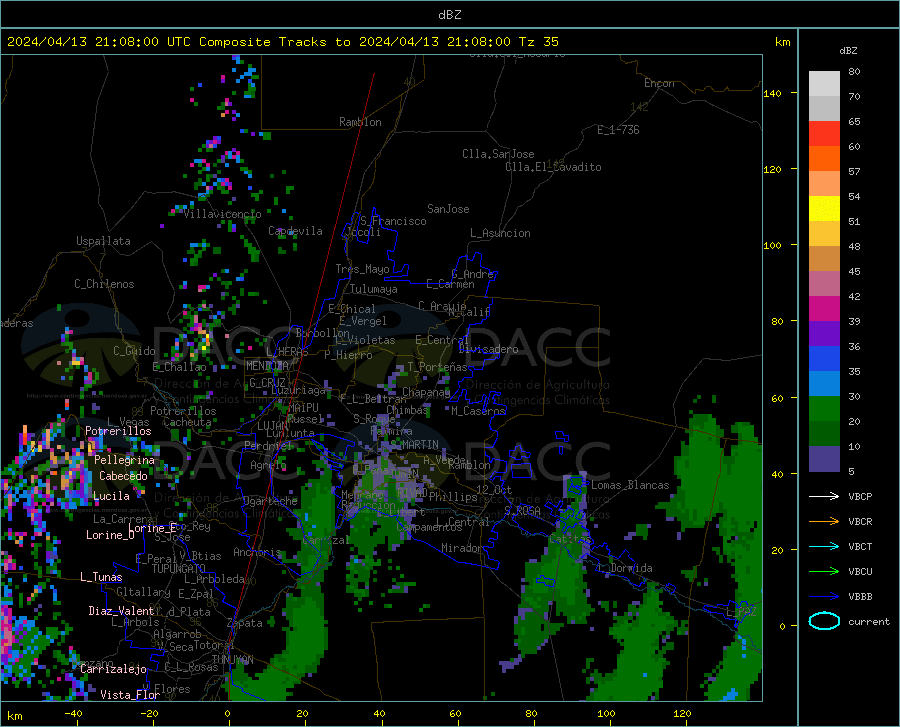Click the 'Villavicencio' map label
This screenshot has height=727, width=900.
coord(222,214)
